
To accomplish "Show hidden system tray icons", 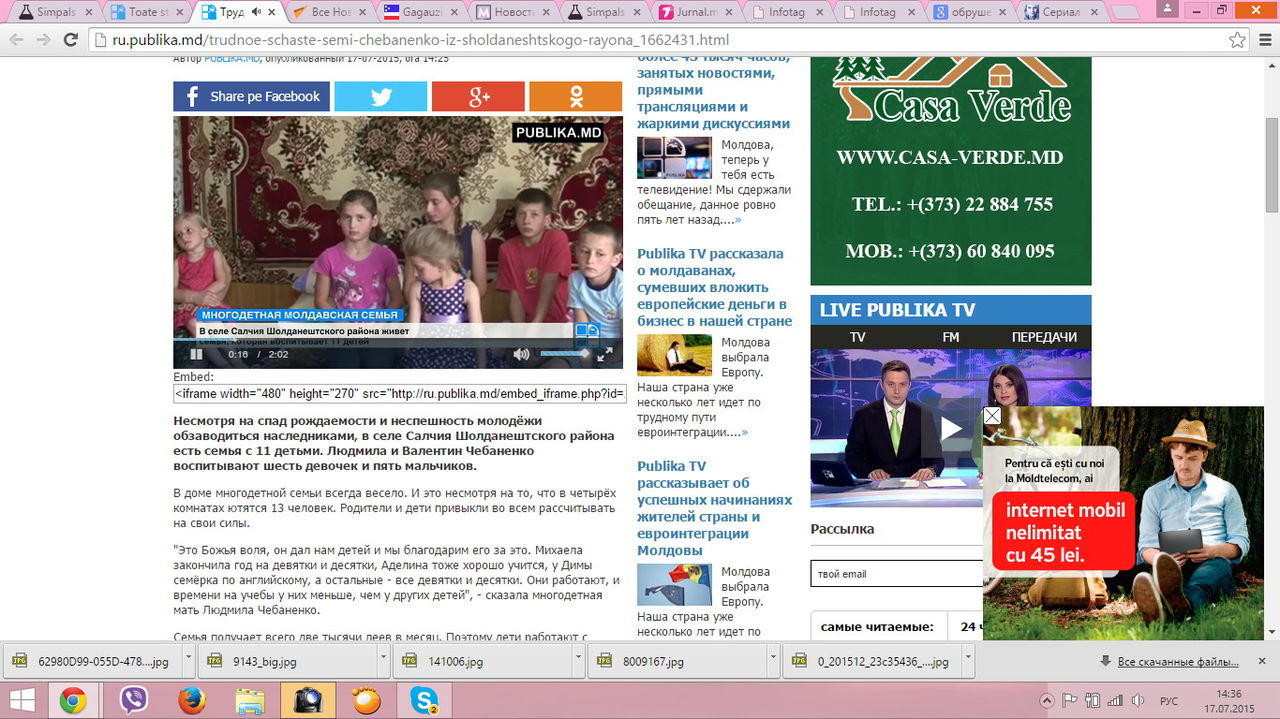I will 1047,701.
